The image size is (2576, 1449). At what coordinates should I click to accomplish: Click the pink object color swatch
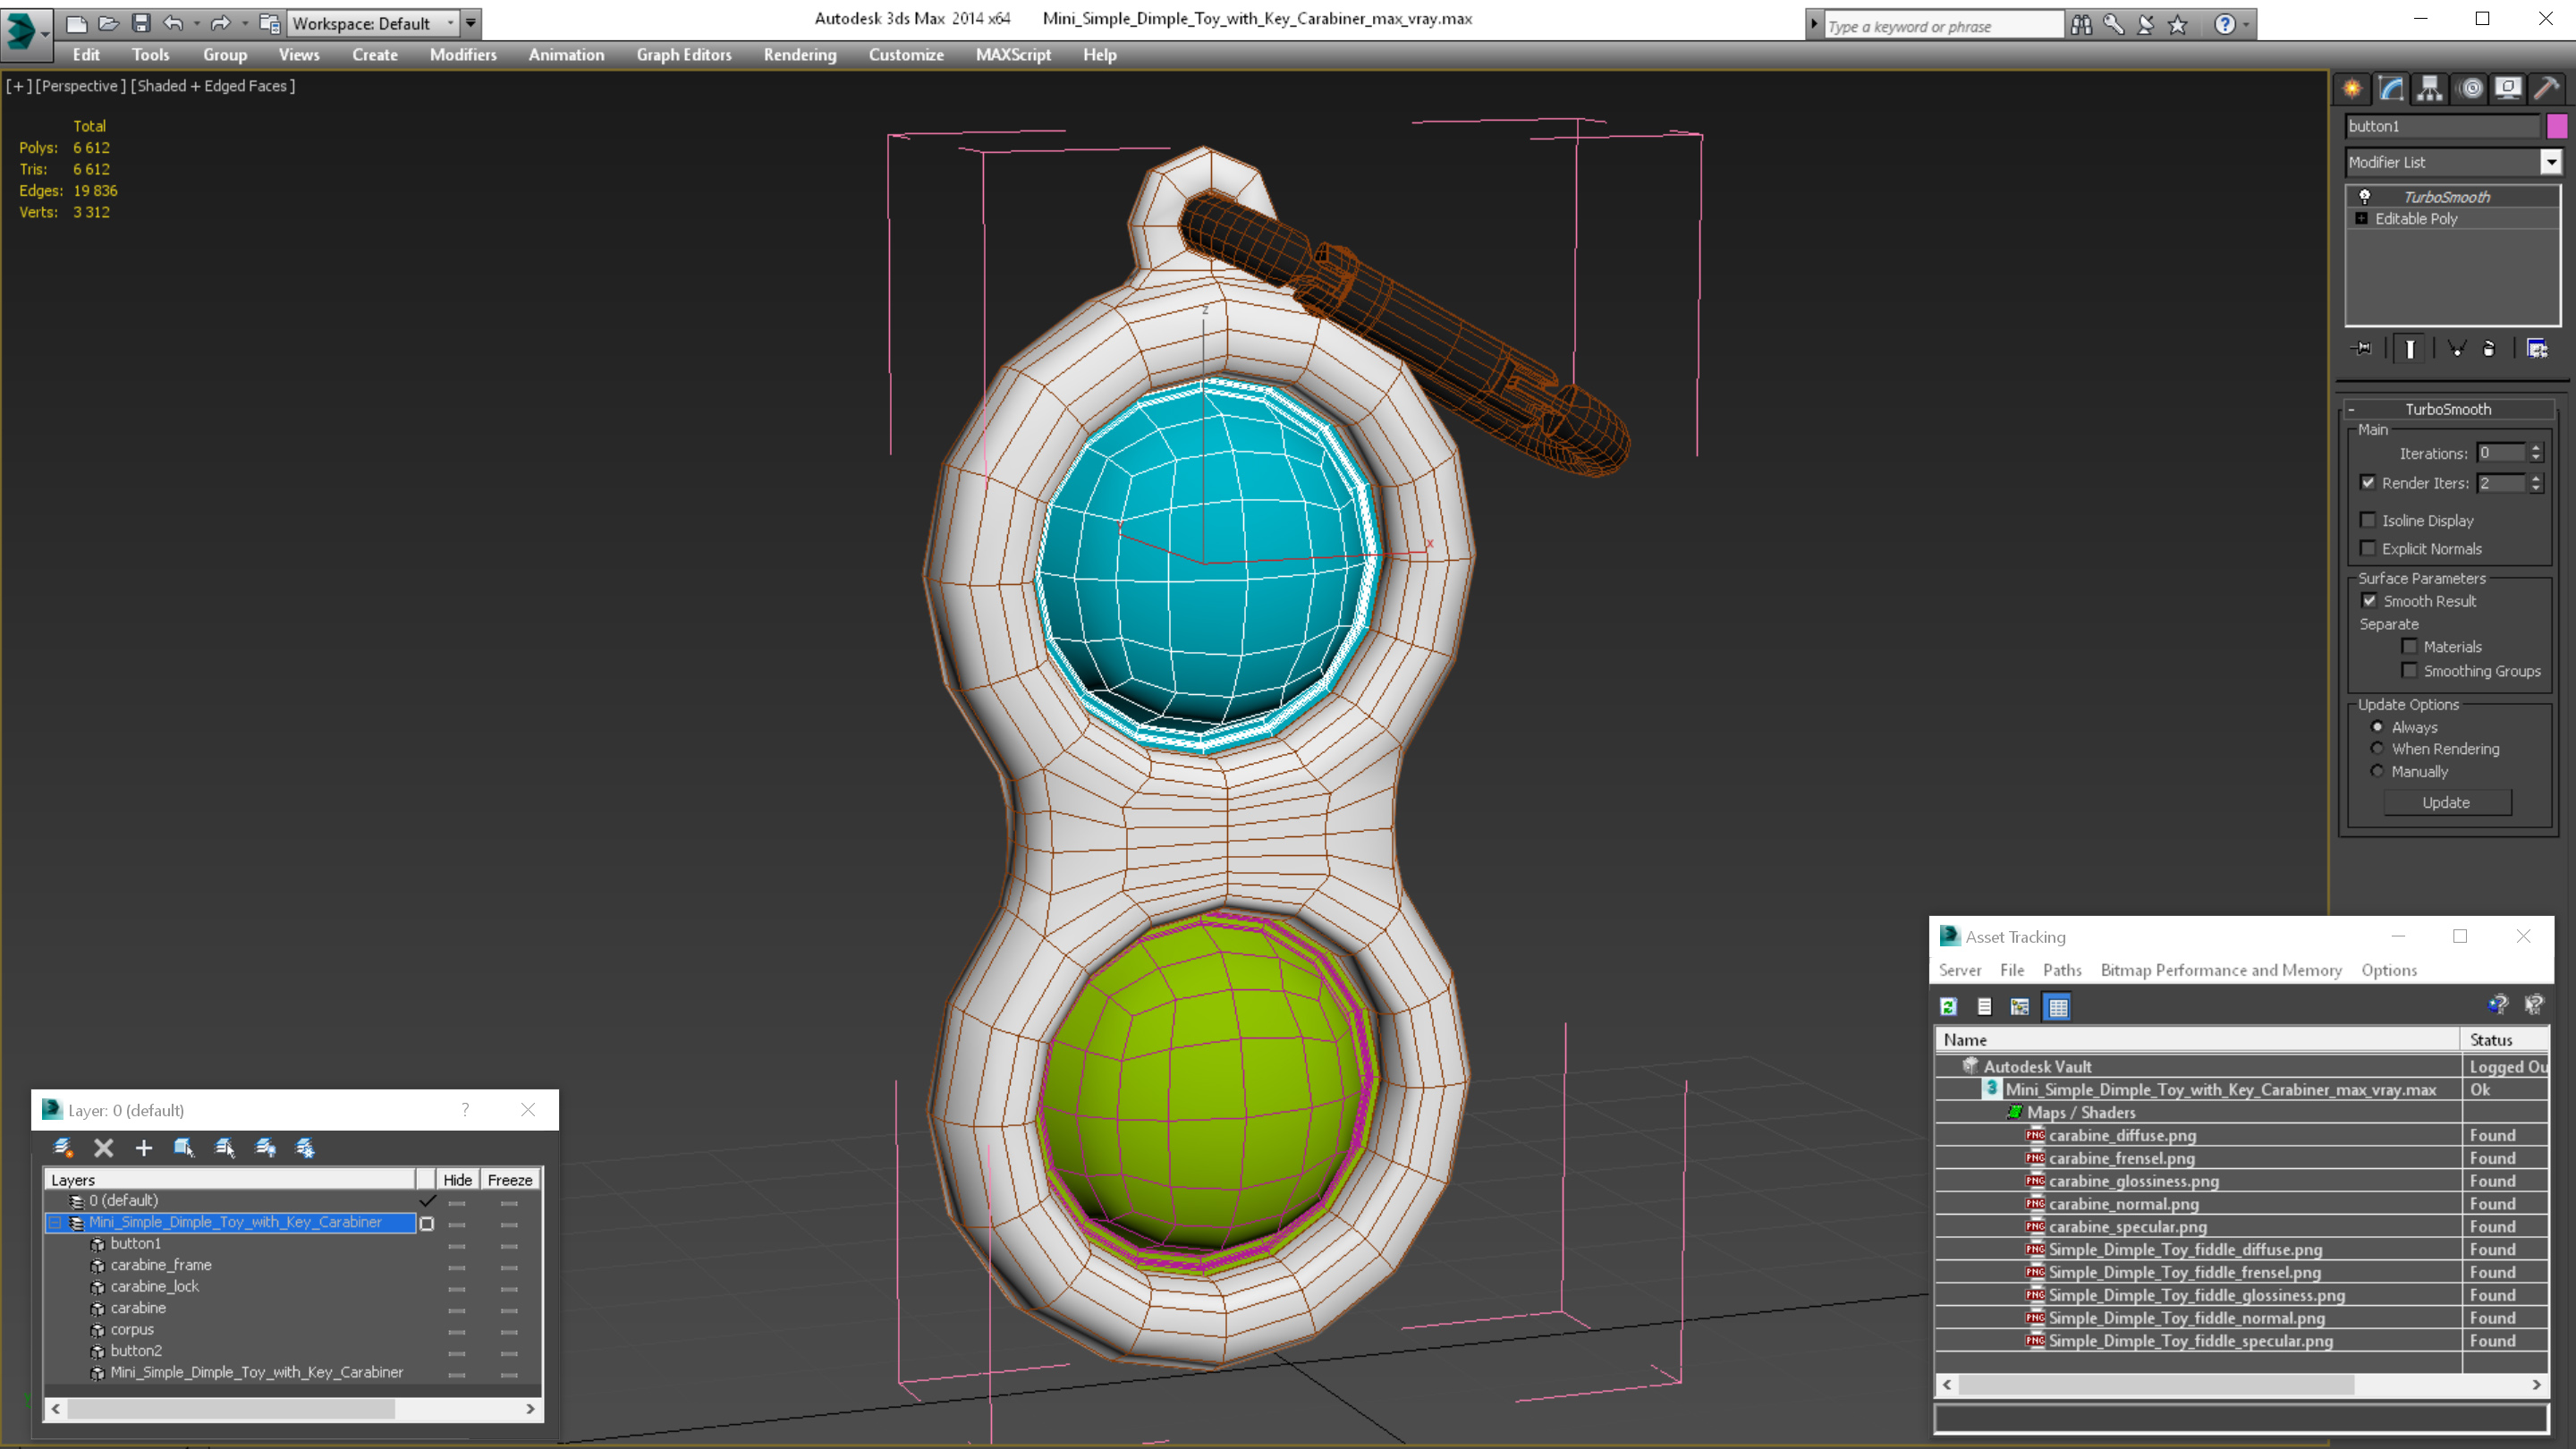pos(2556,126)
